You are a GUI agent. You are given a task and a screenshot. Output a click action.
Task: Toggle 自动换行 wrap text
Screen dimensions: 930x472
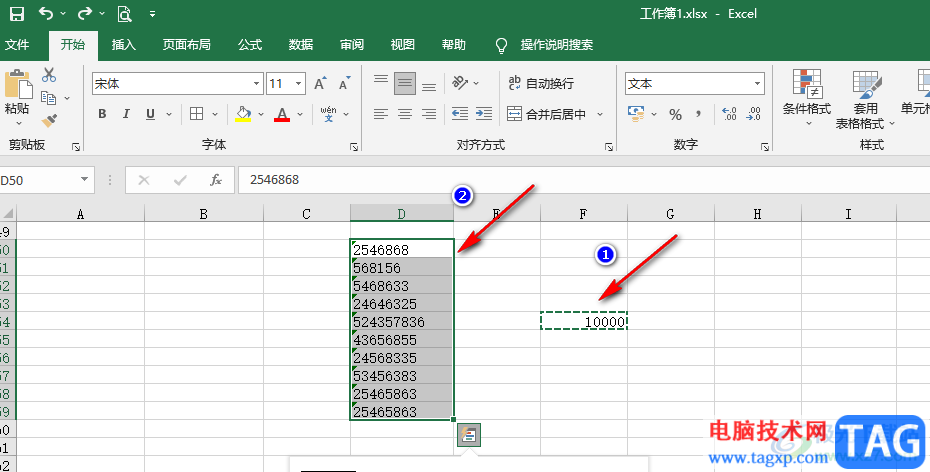(541, 84)
